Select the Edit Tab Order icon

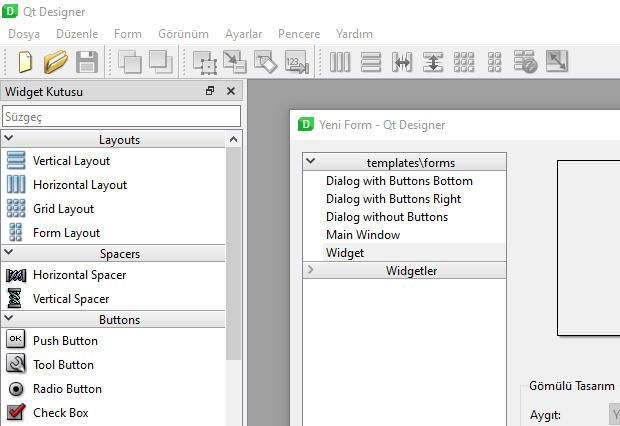pos(297,62)
